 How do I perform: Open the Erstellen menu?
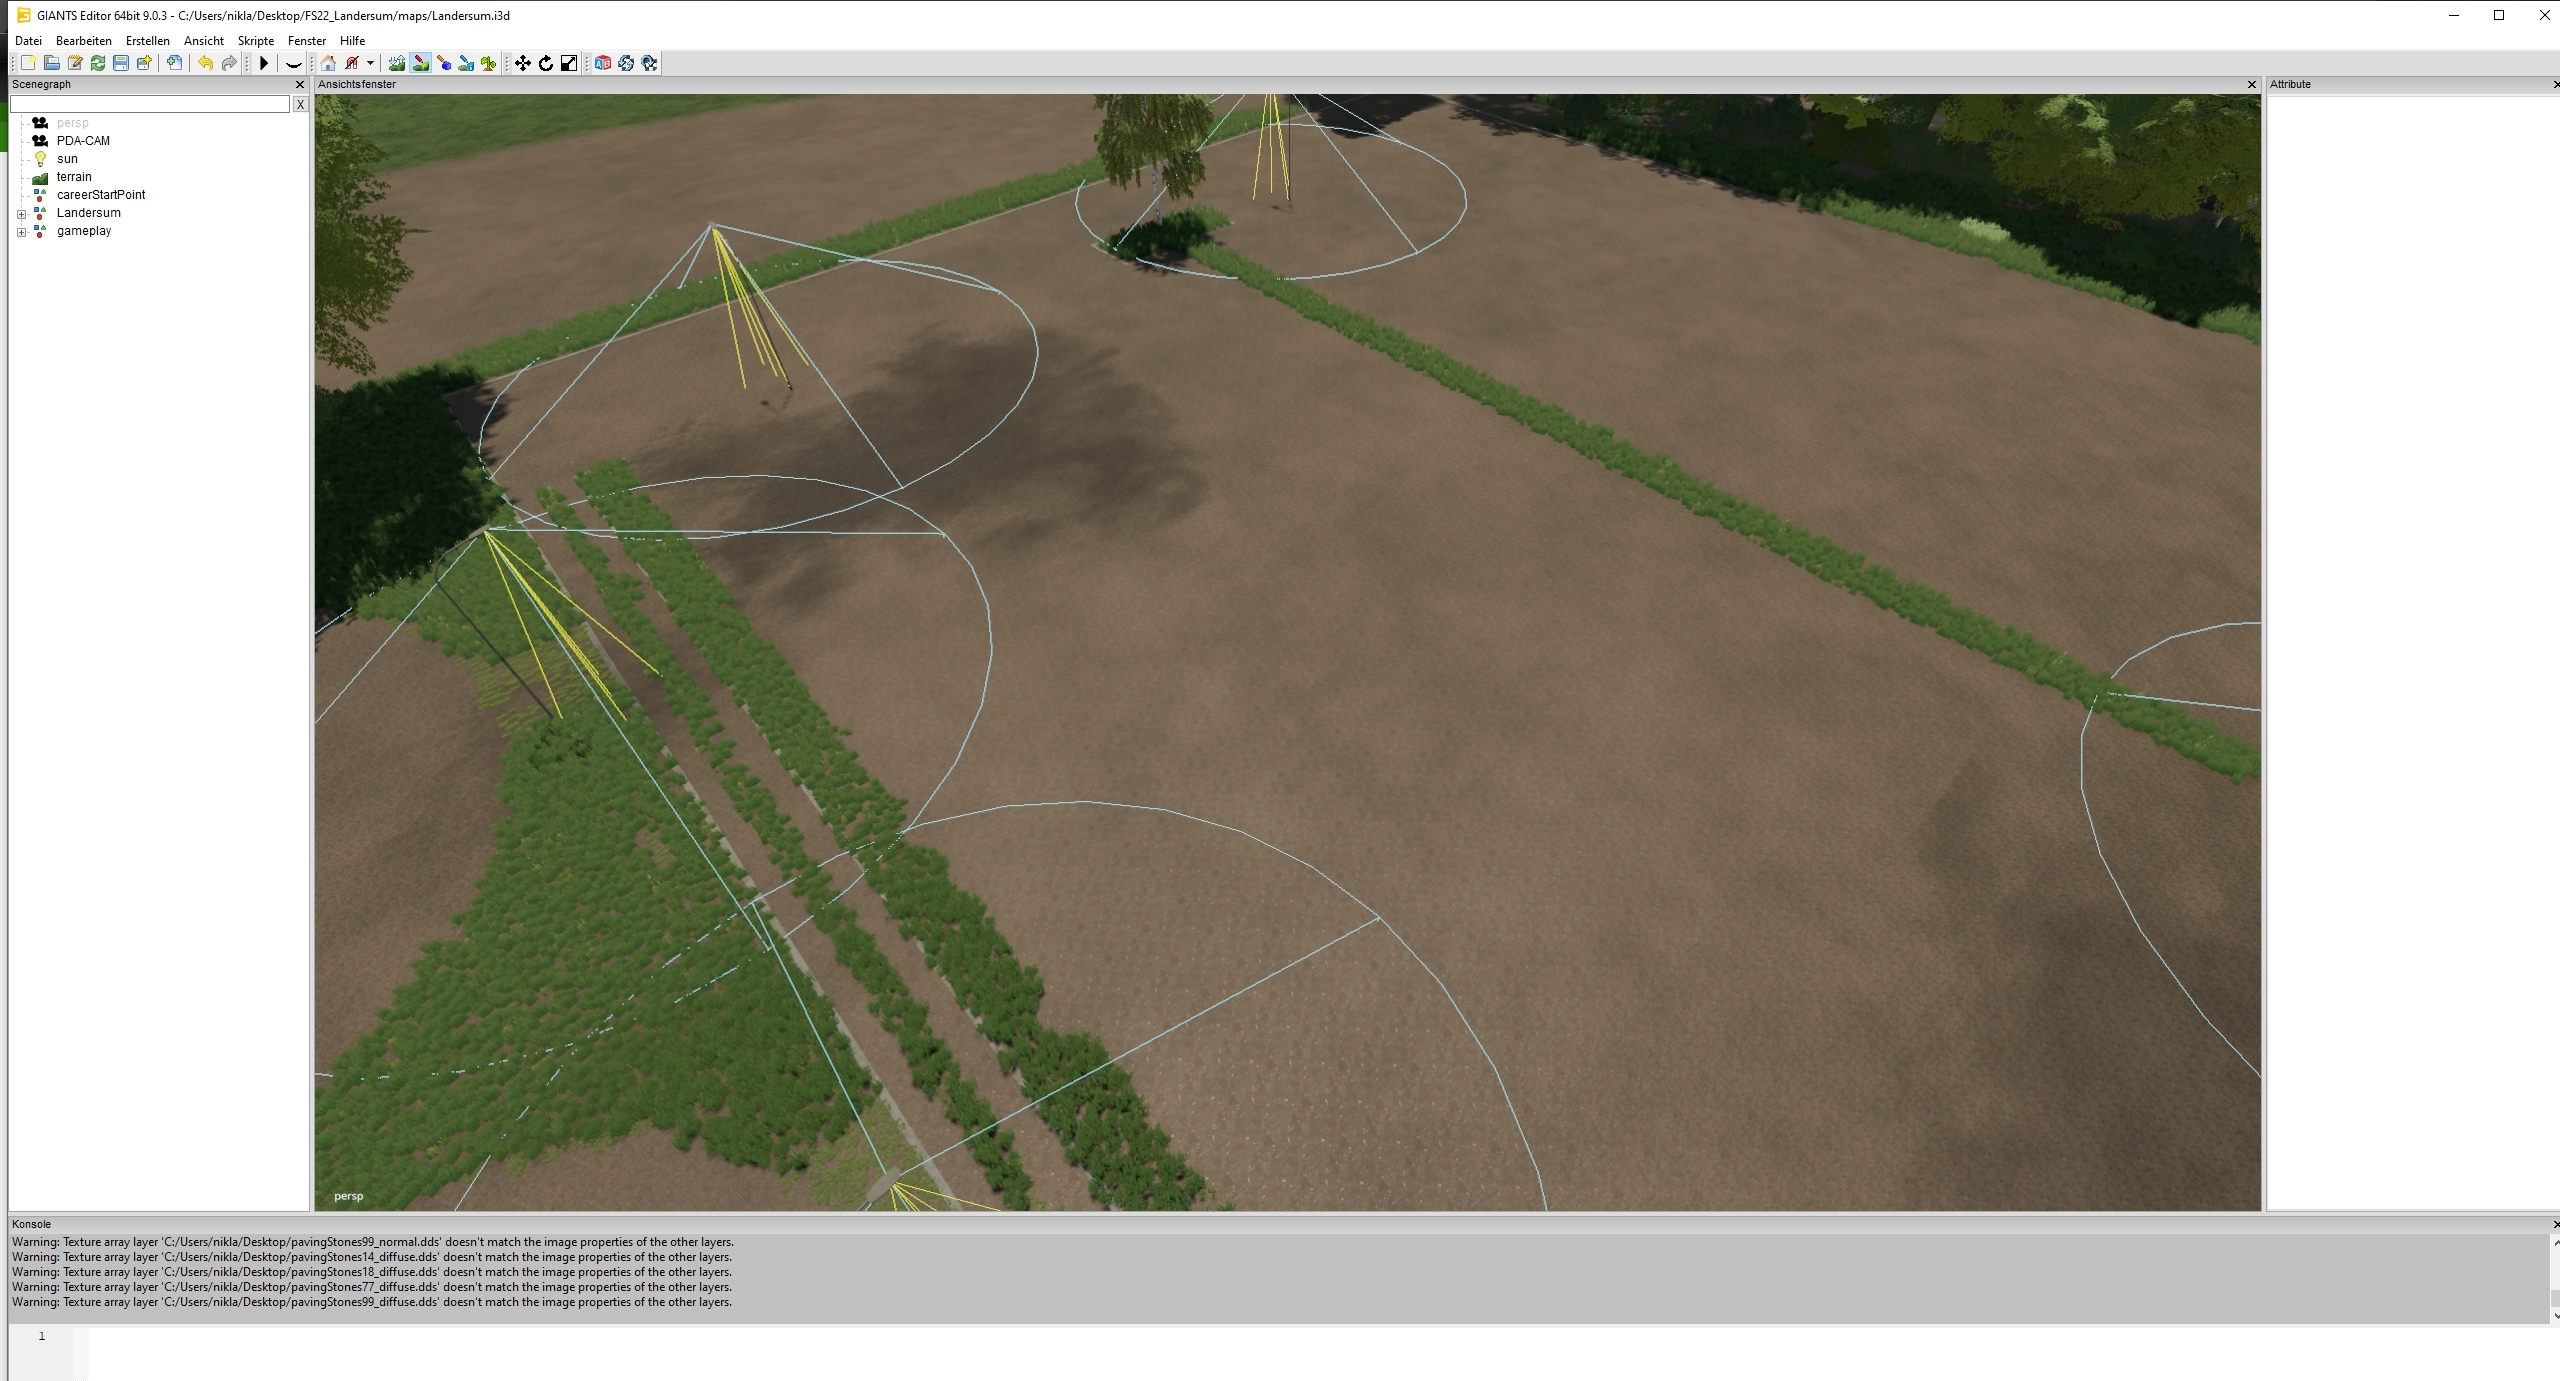click(147, 41)
